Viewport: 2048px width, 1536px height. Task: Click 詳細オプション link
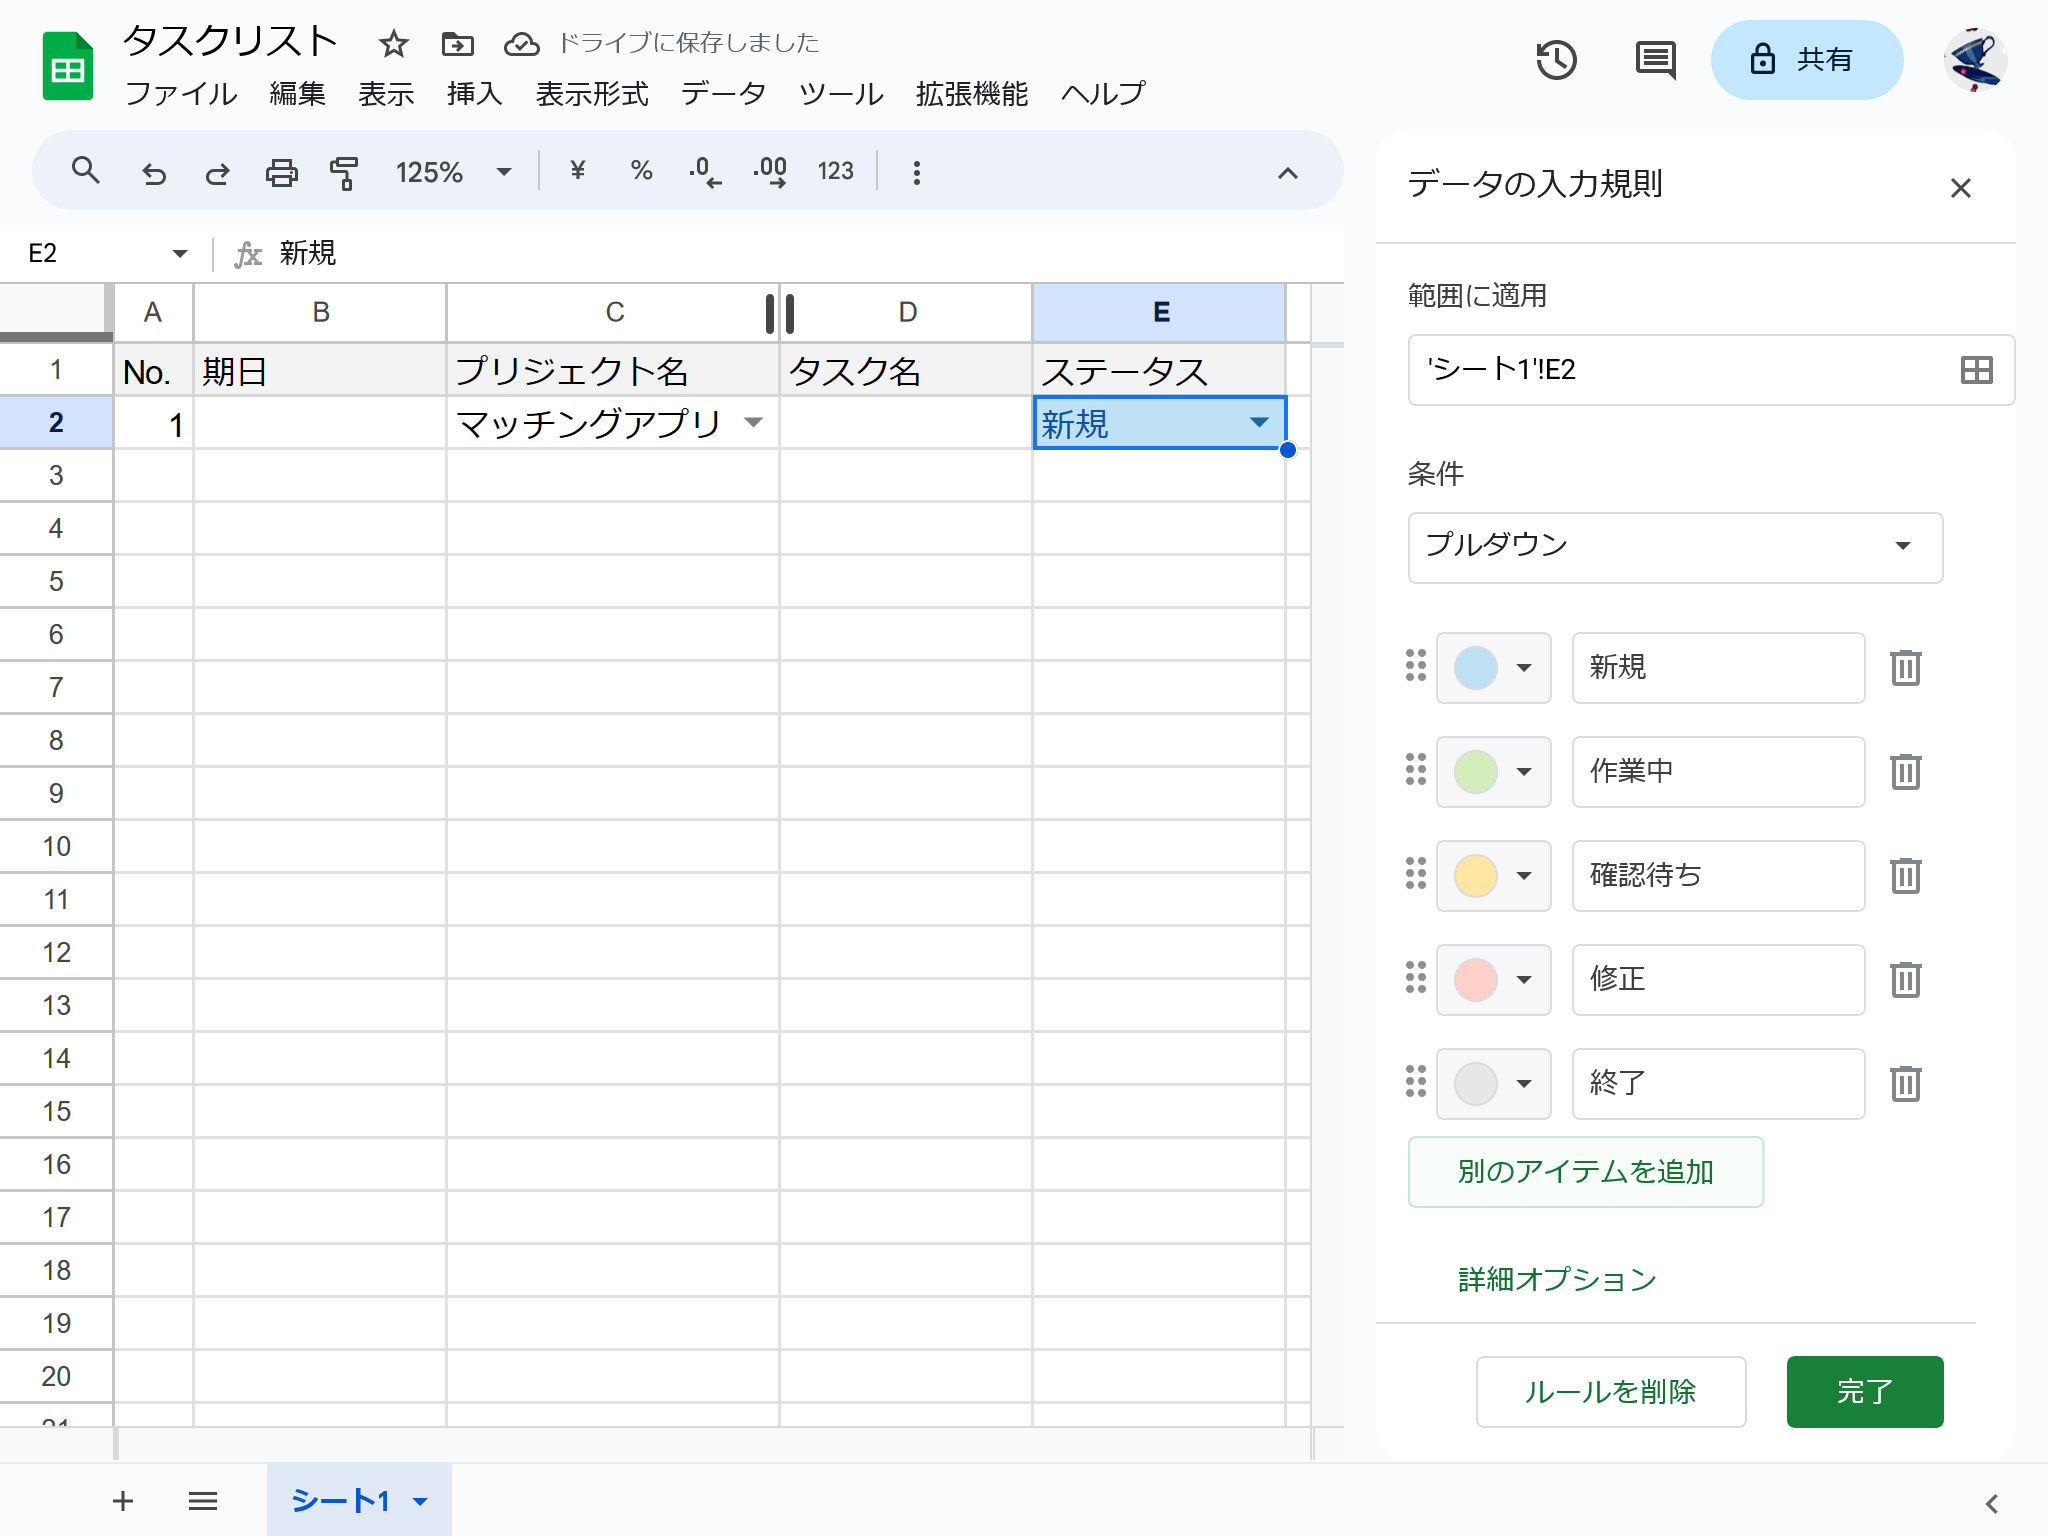click(1558, 1279)
